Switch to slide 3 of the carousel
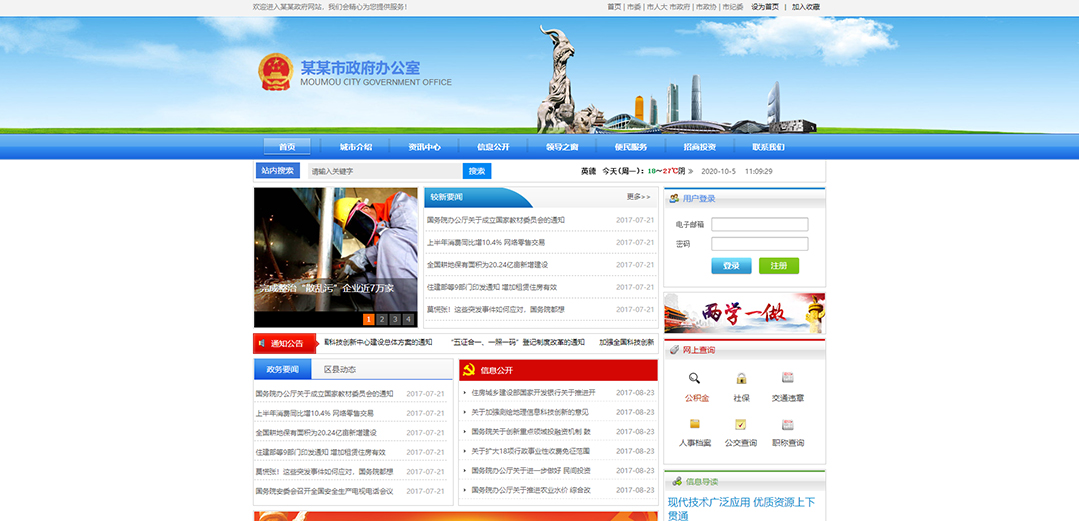Viewport: 1079px width, 521px height. (395, 319)
